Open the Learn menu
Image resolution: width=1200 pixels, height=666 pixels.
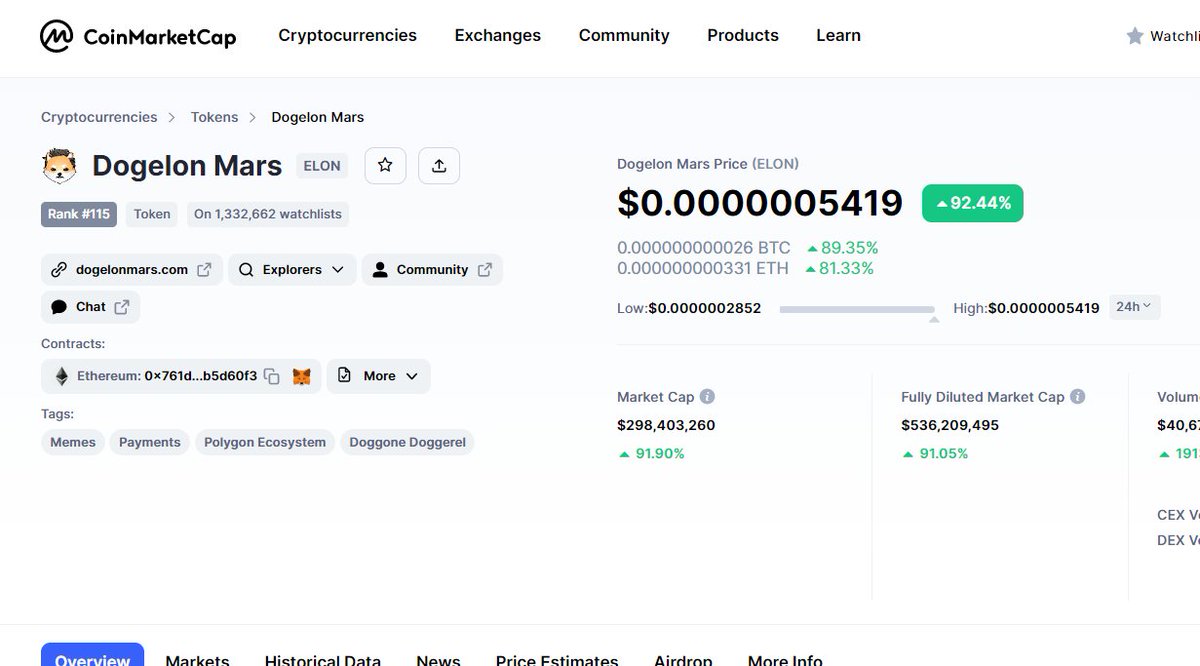click(x=838, y=35)
